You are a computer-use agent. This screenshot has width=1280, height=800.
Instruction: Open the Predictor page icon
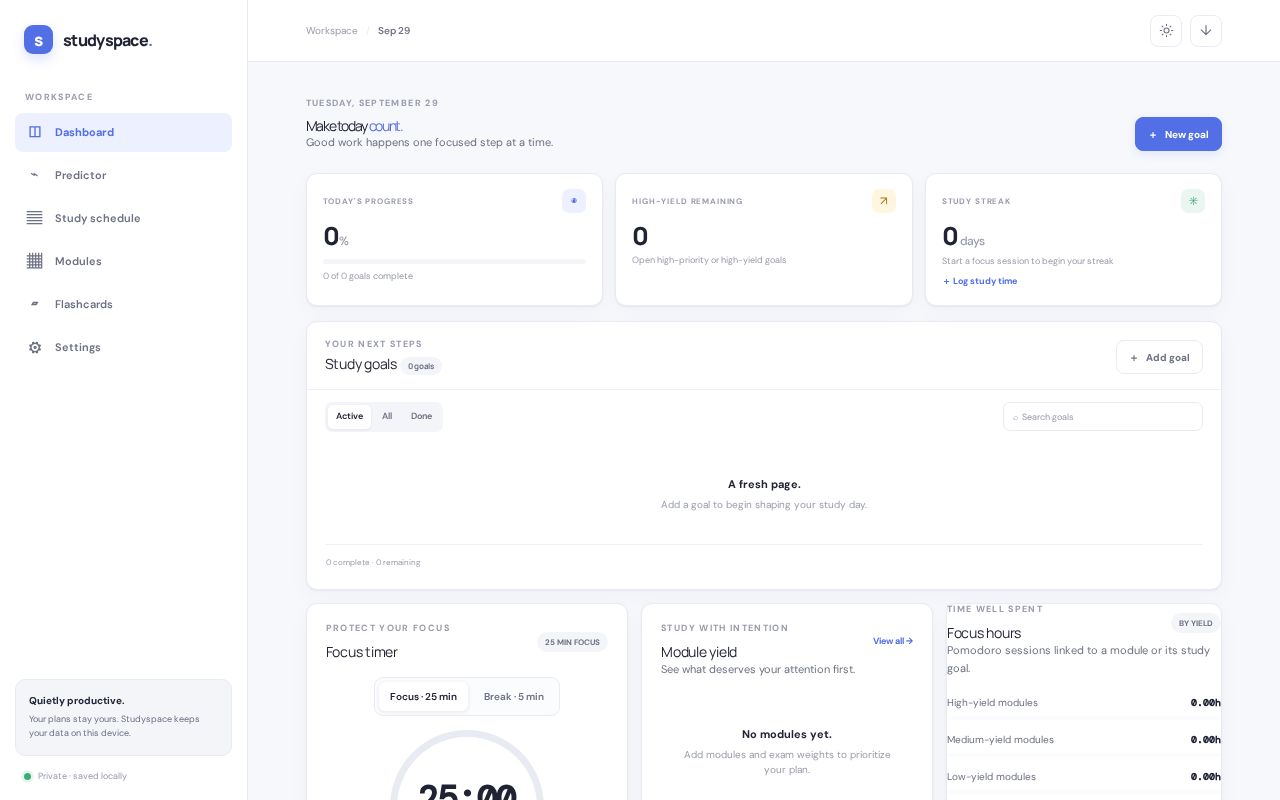pyautogui.click(x=35, y=175)
